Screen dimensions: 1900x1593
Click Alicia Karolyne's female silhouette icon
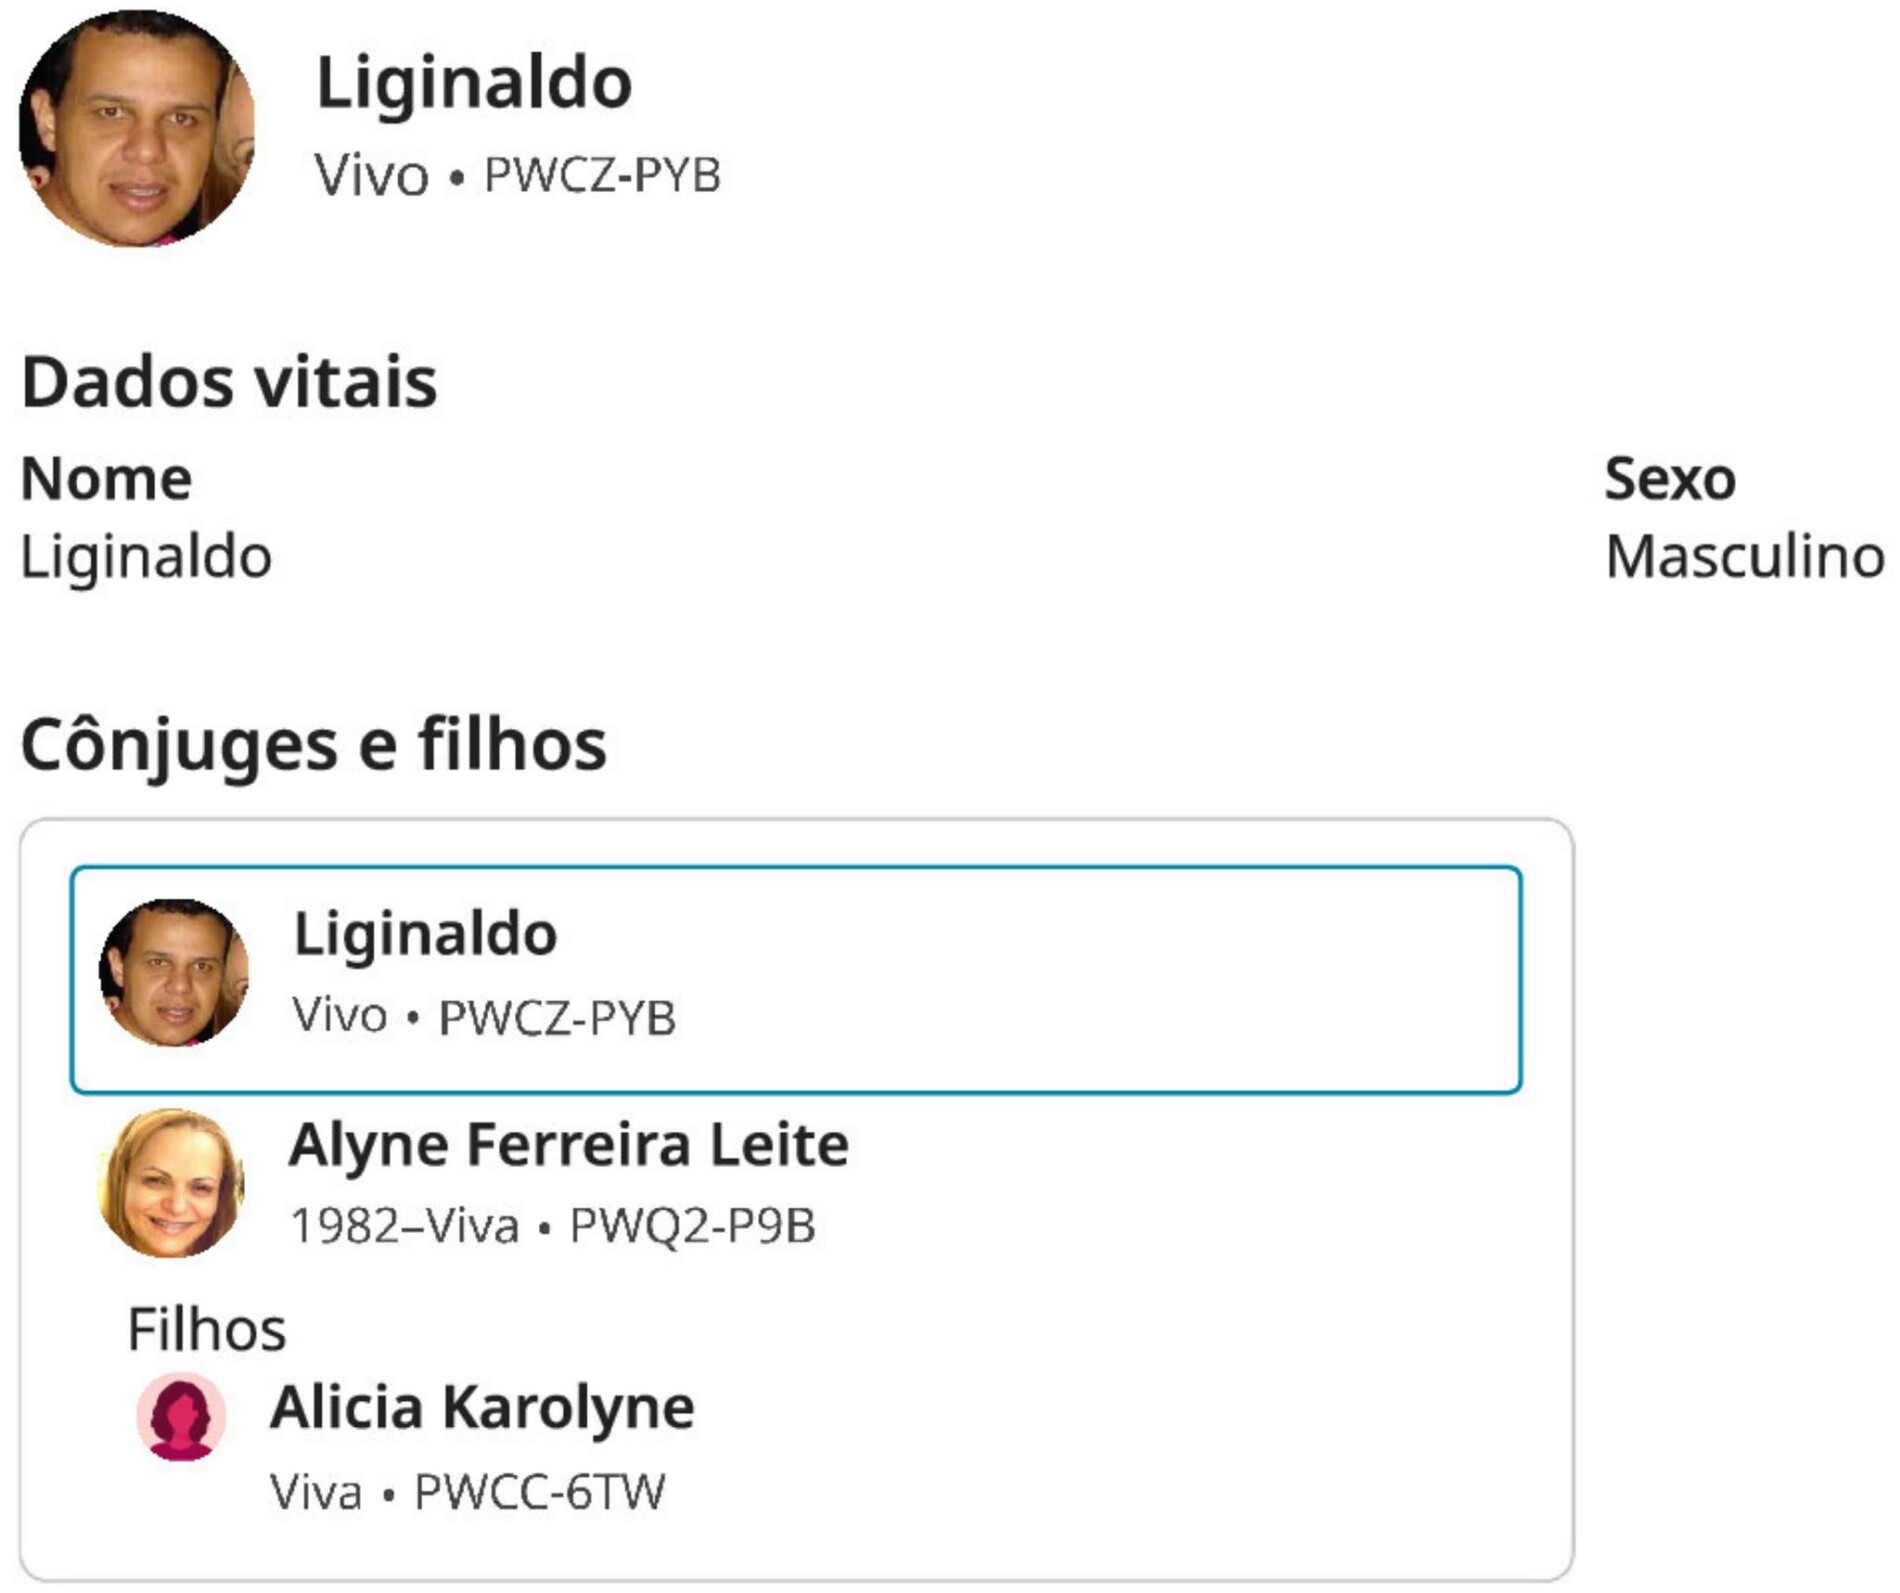[181, 1417]
